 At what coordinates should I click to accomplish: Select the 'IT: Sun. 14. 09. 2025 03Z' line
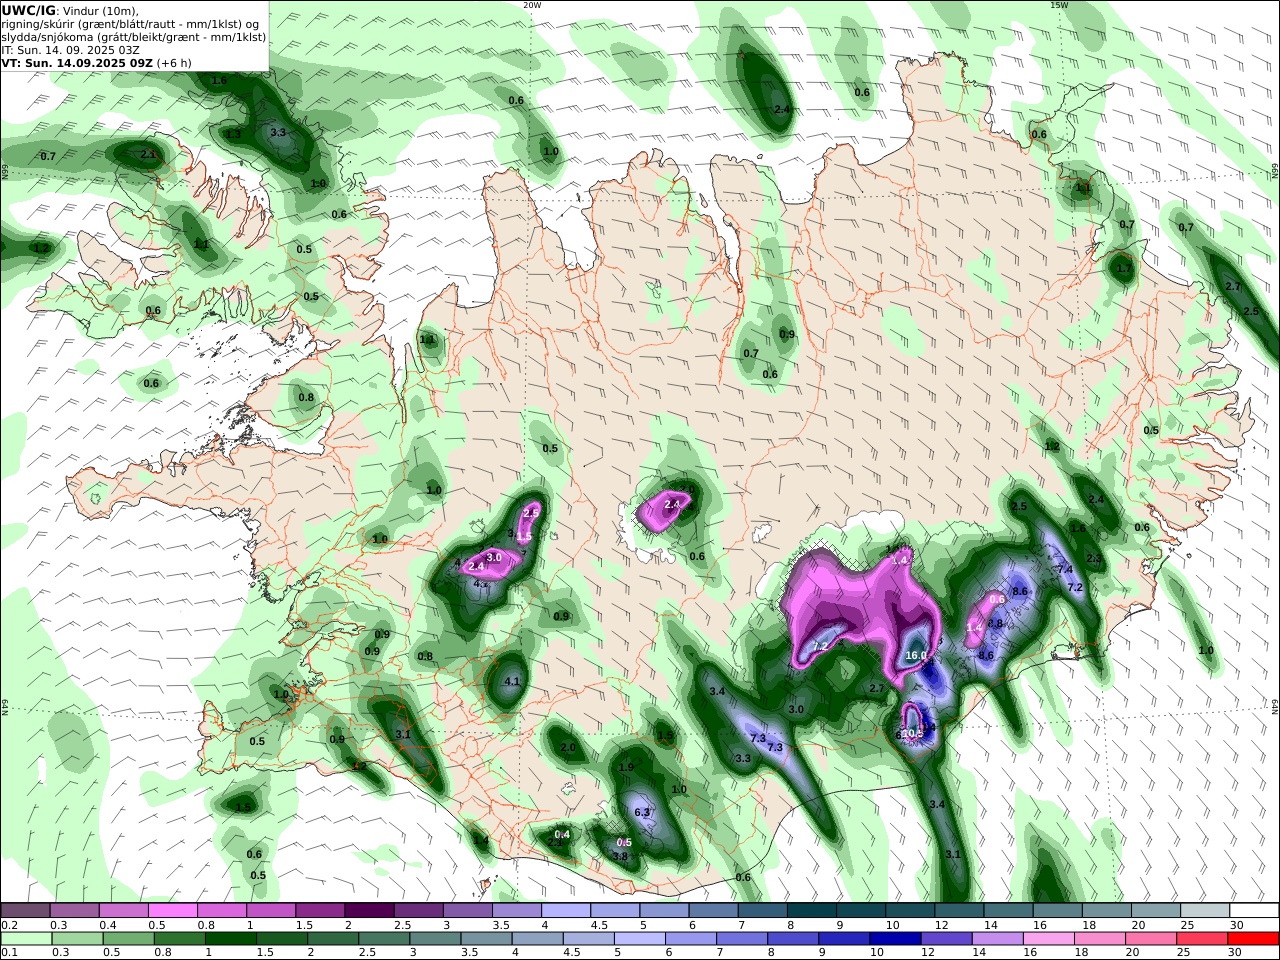(69, 50)
